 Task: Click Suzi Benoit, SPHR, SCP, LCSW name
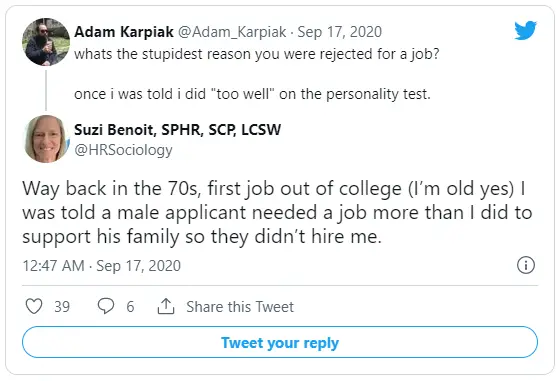coord(178,129)
